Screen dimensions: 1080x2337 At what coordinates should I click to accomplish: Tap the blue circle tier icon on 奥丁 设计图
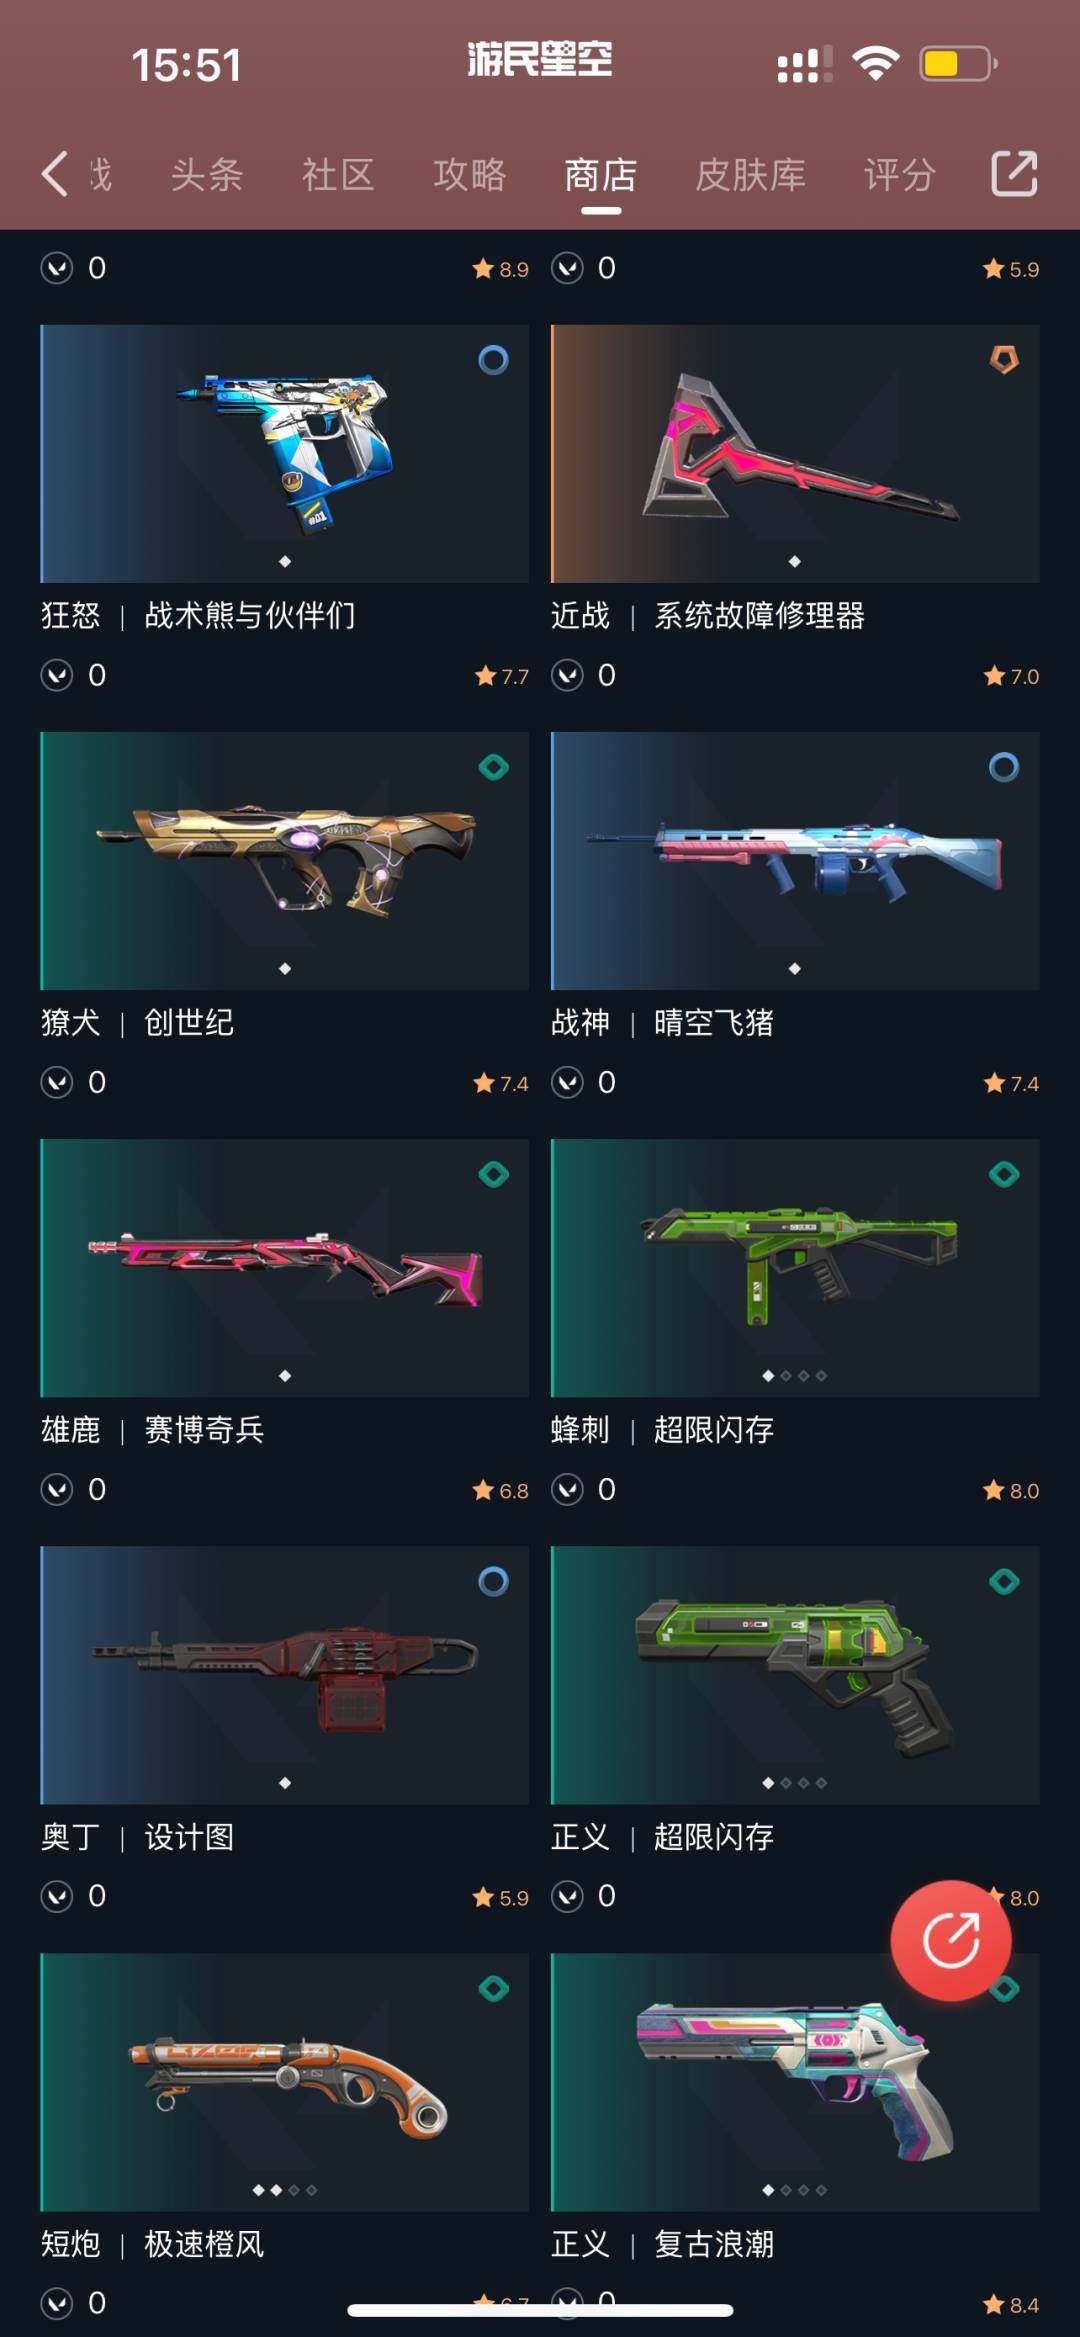coord(493,1581)
